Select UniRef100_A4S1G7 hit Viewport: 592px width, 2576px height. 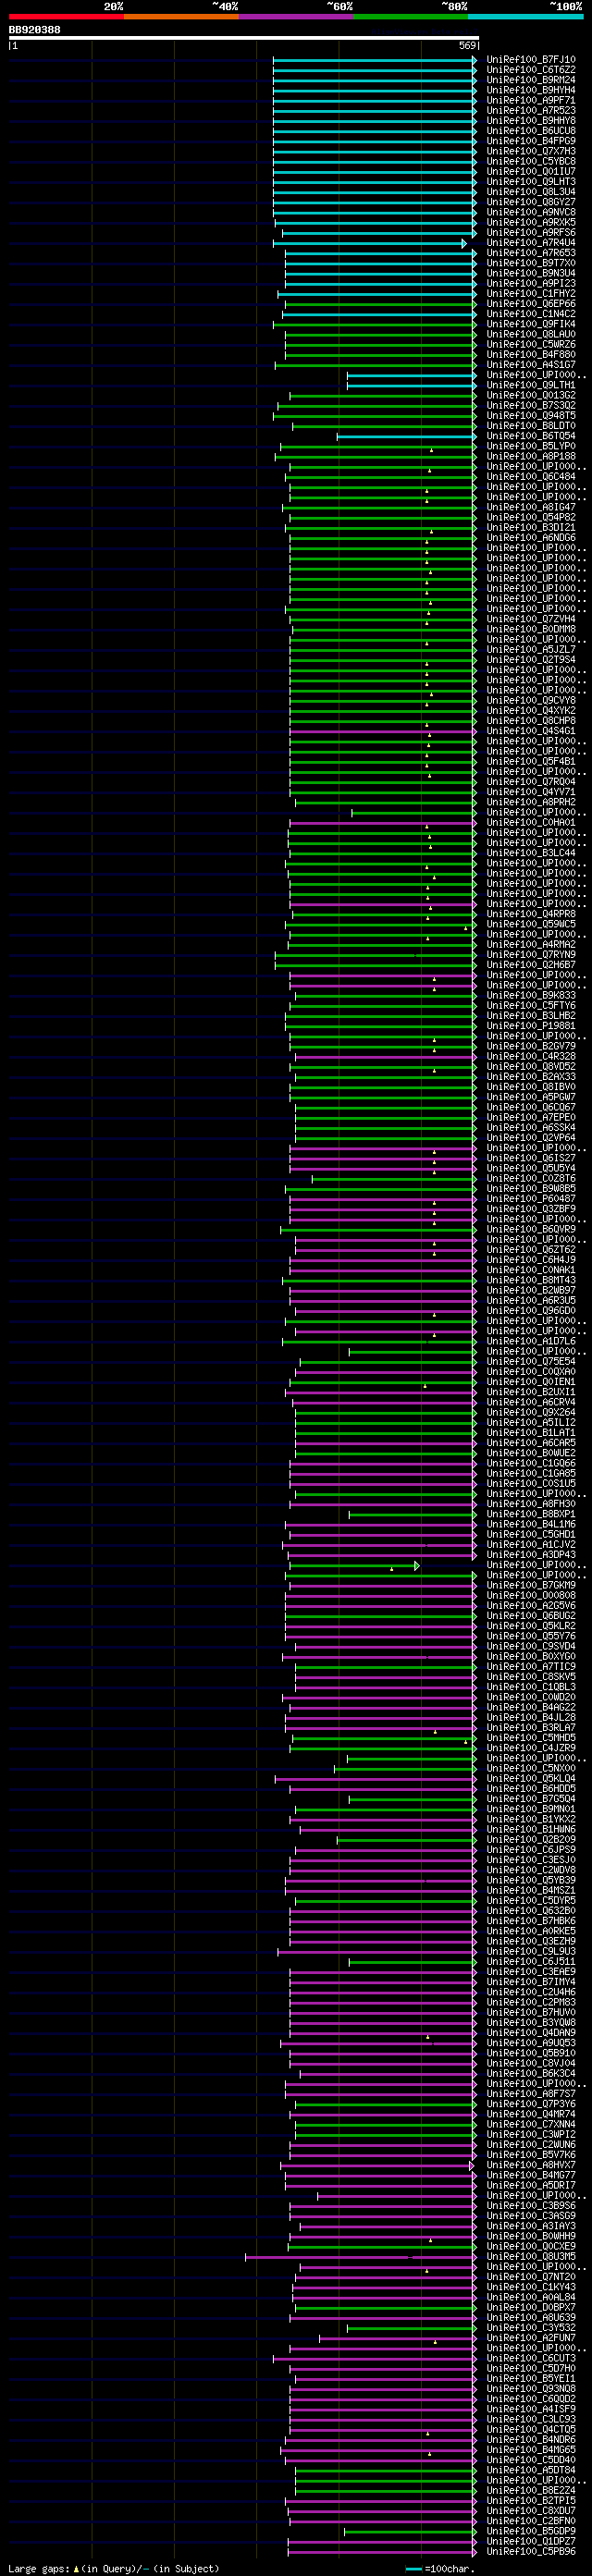click(531, 365)
